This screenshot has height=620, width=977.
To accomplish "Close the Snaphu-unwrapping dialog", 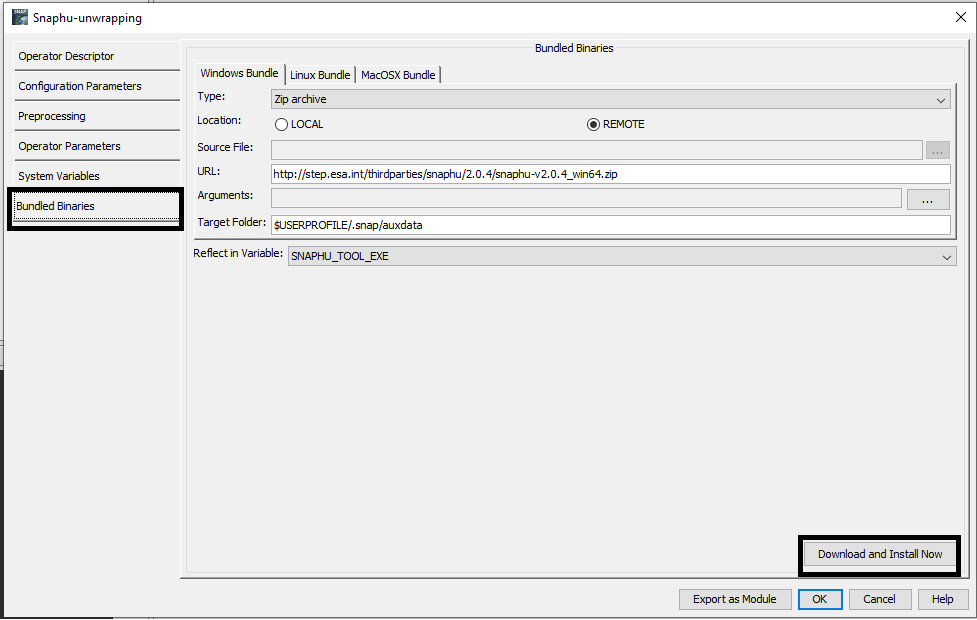I will pyautogui.click(x=960, y=17).
